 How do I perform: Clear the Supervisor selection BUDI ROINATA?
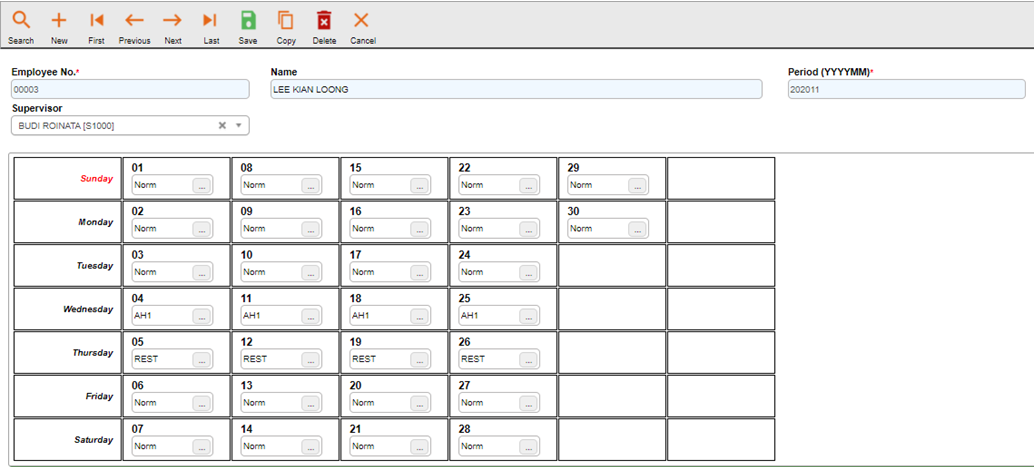click(x=222, y=126)
